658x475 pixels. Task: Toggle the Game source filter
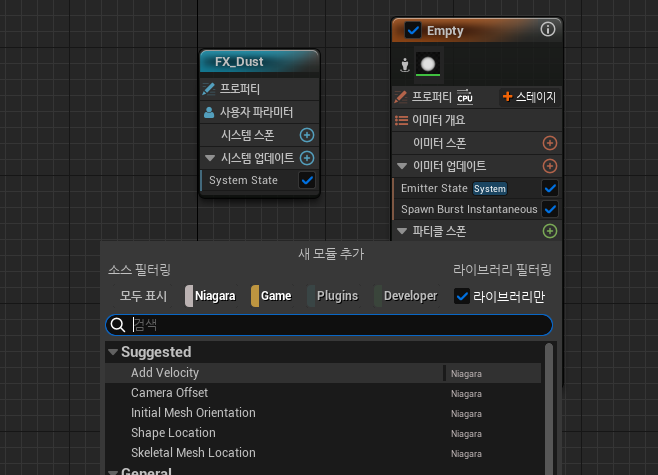pyautogui.click(x=272, y=296)
